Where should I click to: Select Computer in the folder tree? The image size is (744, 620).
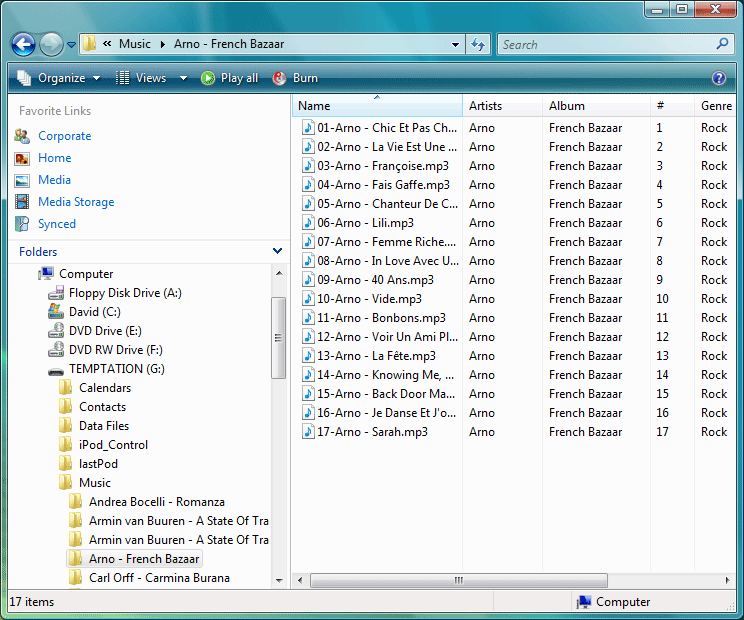86,274
